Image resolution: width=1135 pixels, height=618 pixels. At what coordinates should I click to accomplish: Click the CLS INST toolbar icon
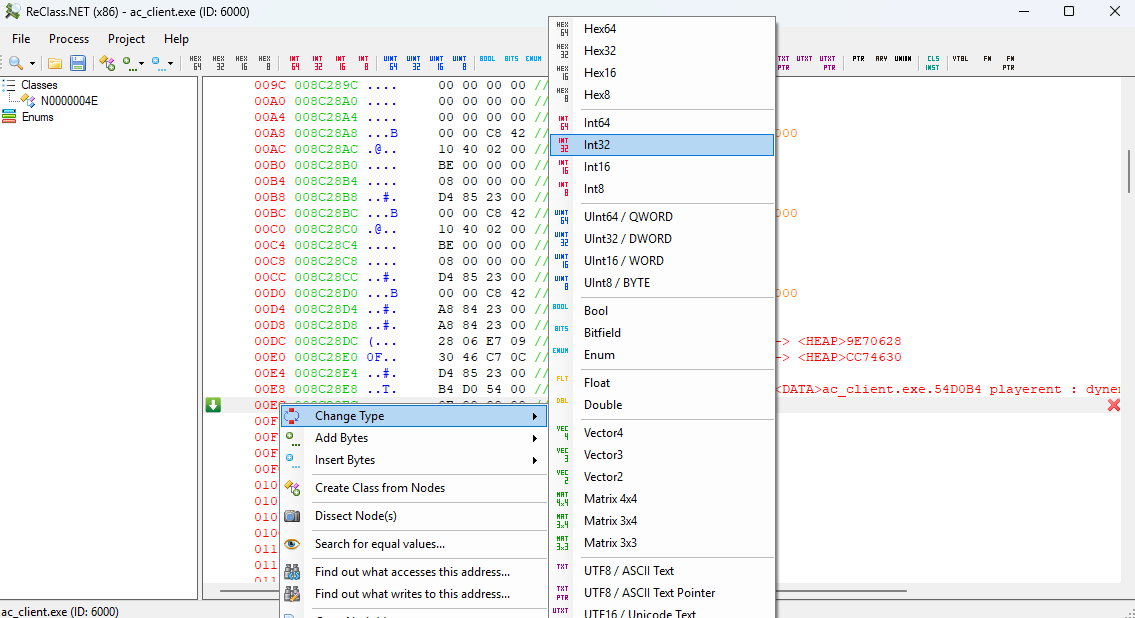[933, 63]
